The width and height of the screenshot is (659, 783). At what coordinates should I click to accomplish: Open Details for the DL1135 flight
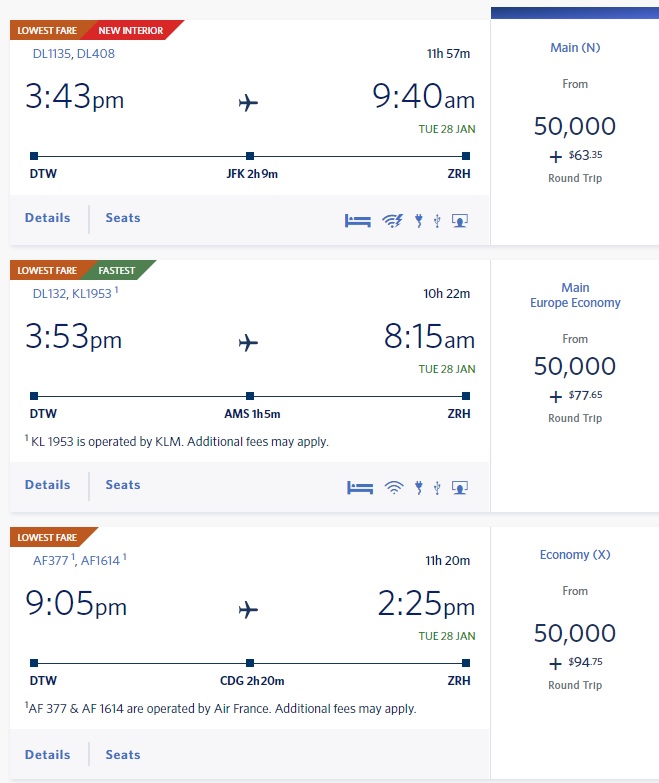click(x=48, y=218)
